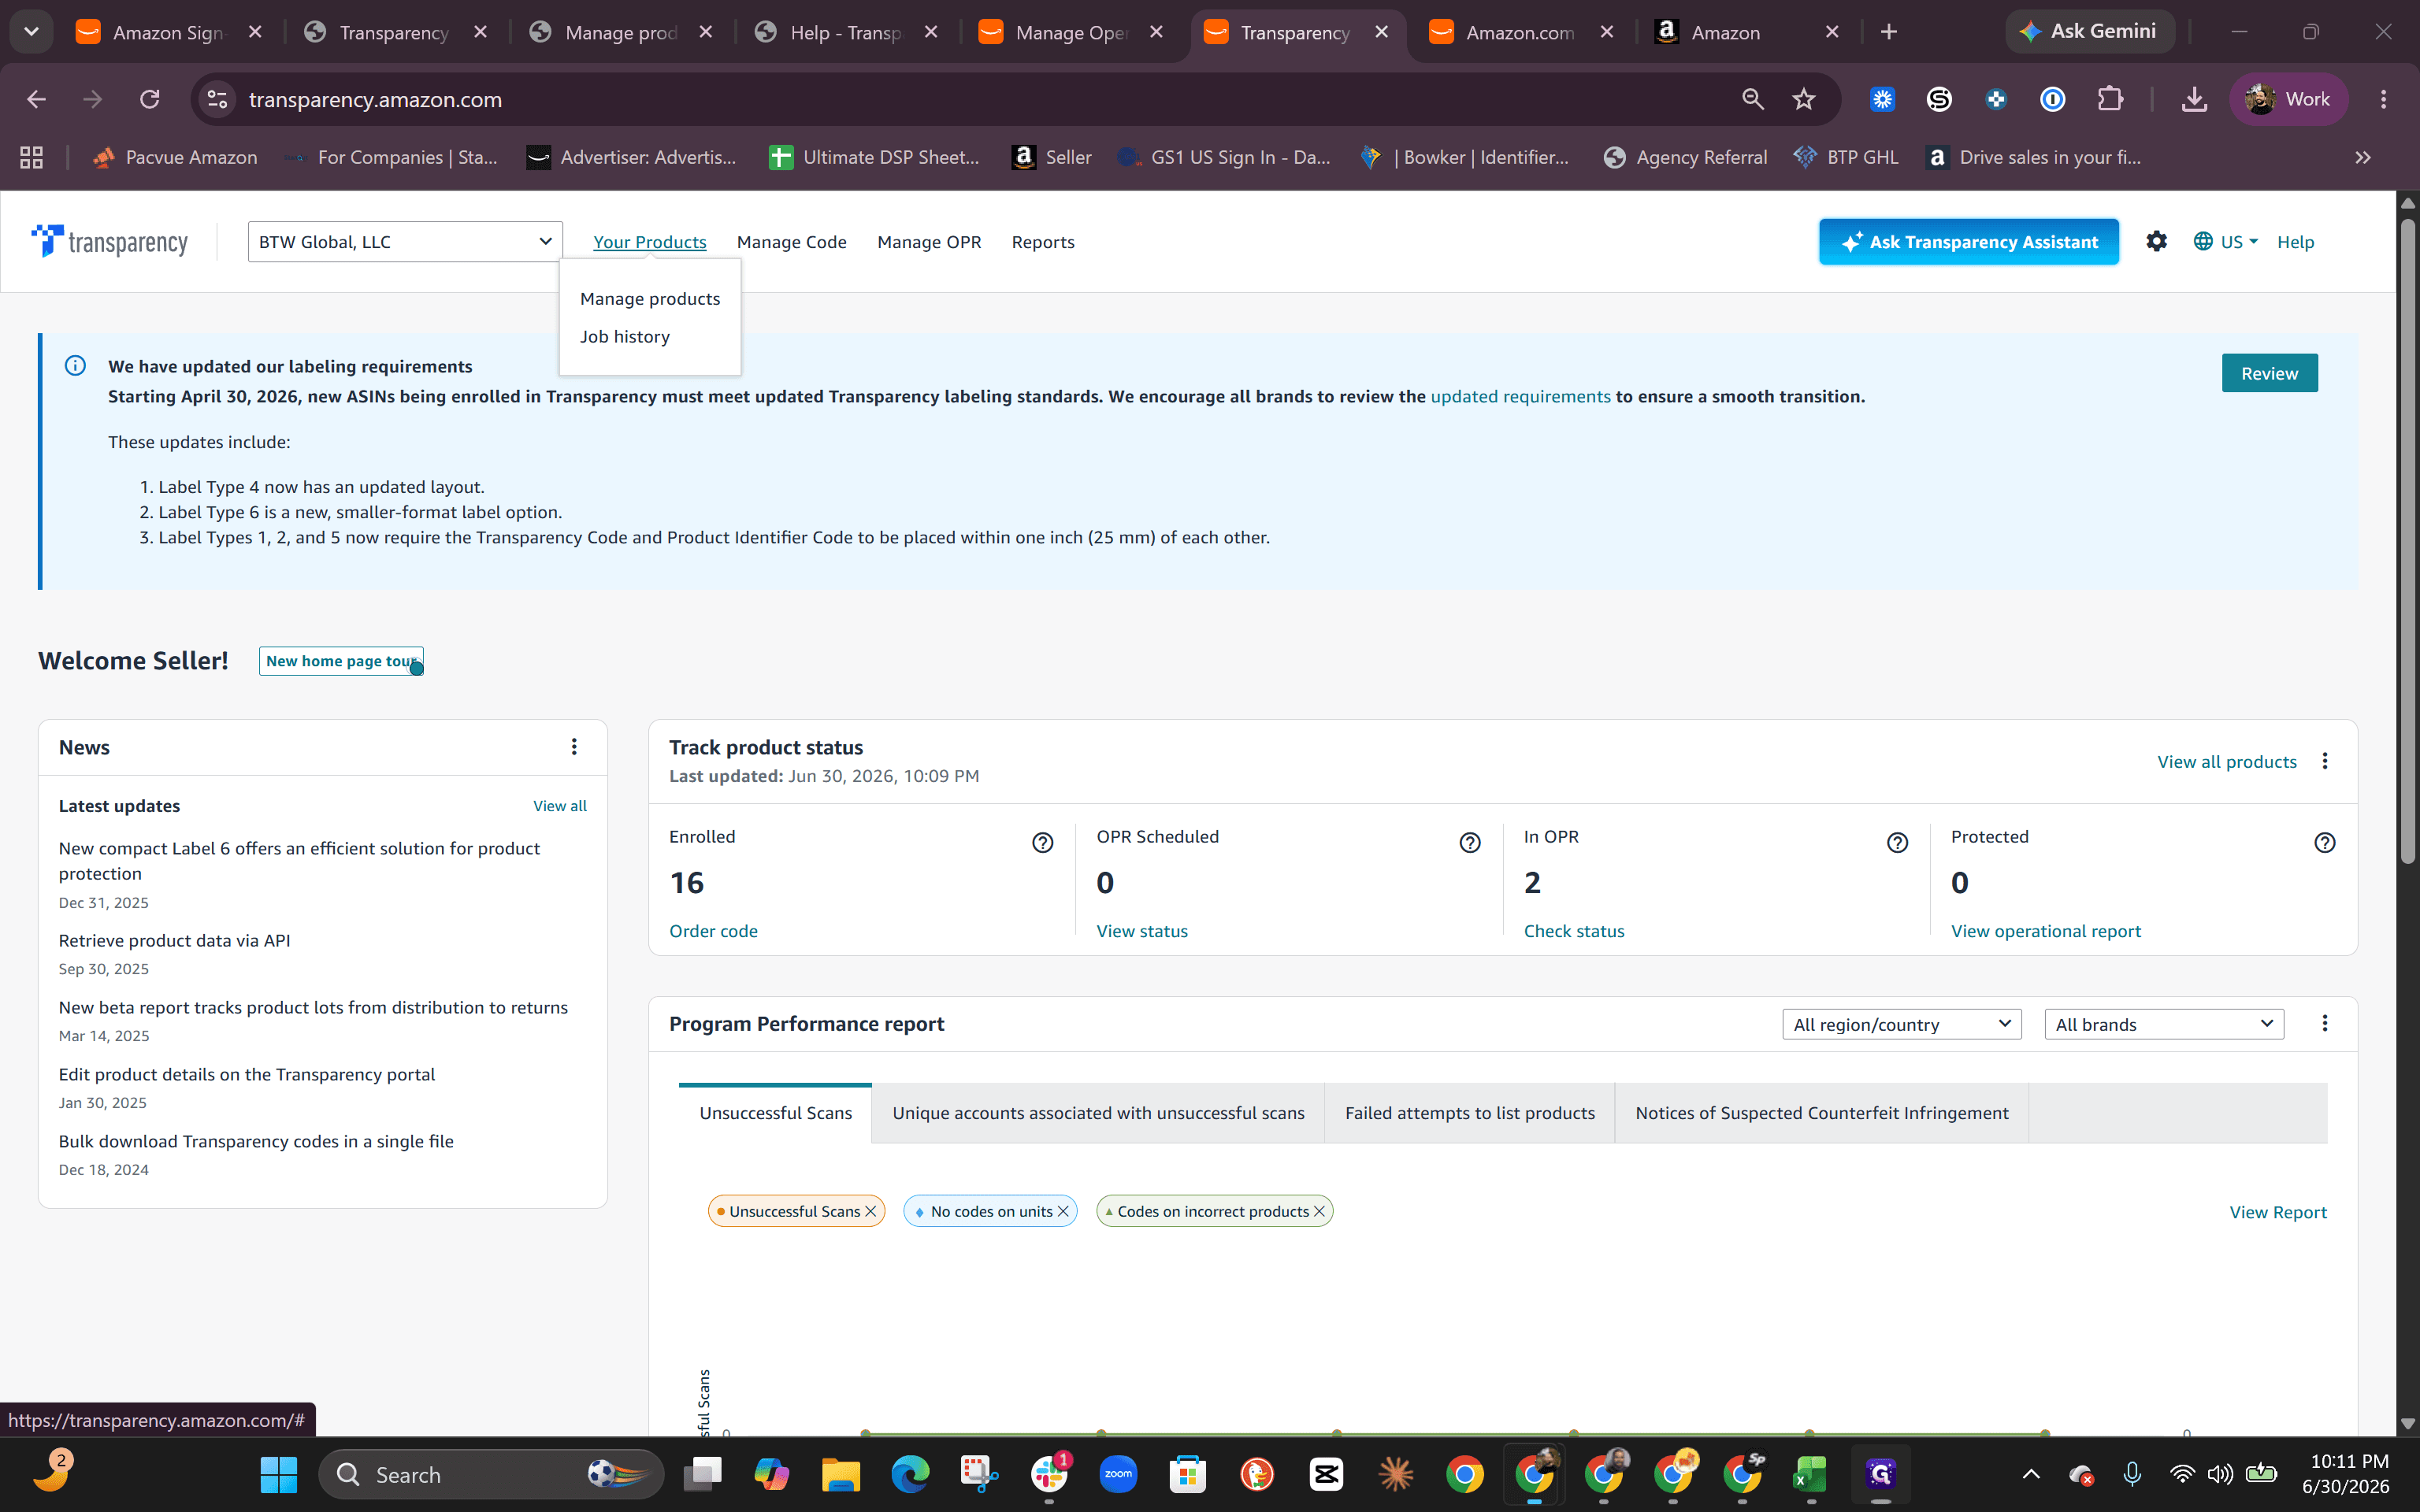Open the updated requirements link
2420x1512 pixels.
1520,396
